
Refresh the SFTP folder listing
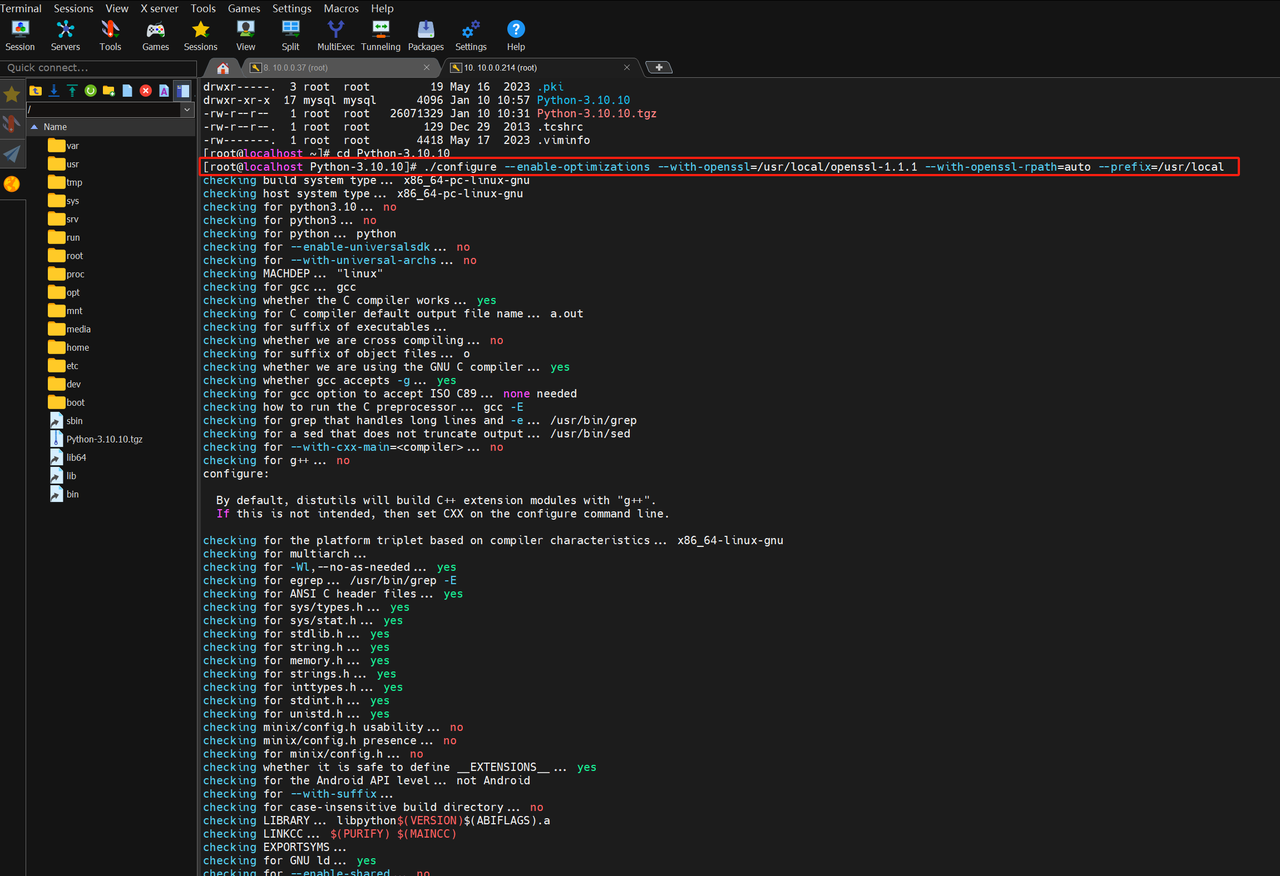90,91
